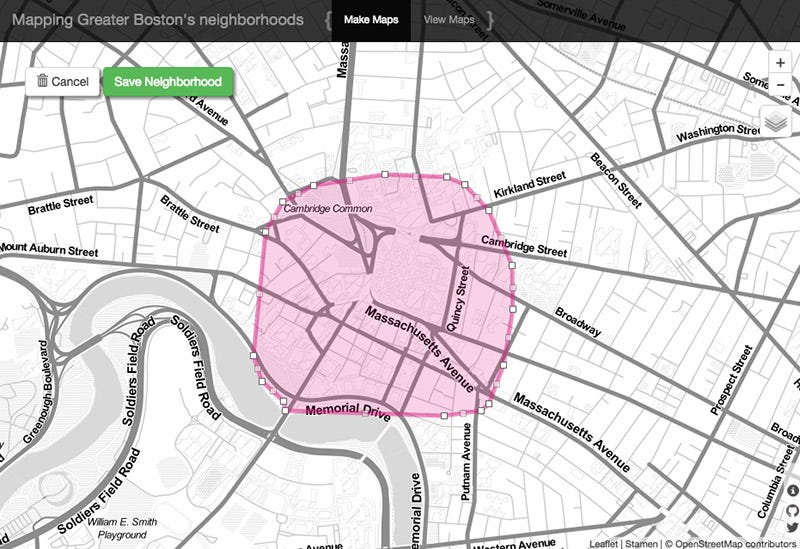
Task: Zoom in with the plus button
Action: [x=780, y=63]
